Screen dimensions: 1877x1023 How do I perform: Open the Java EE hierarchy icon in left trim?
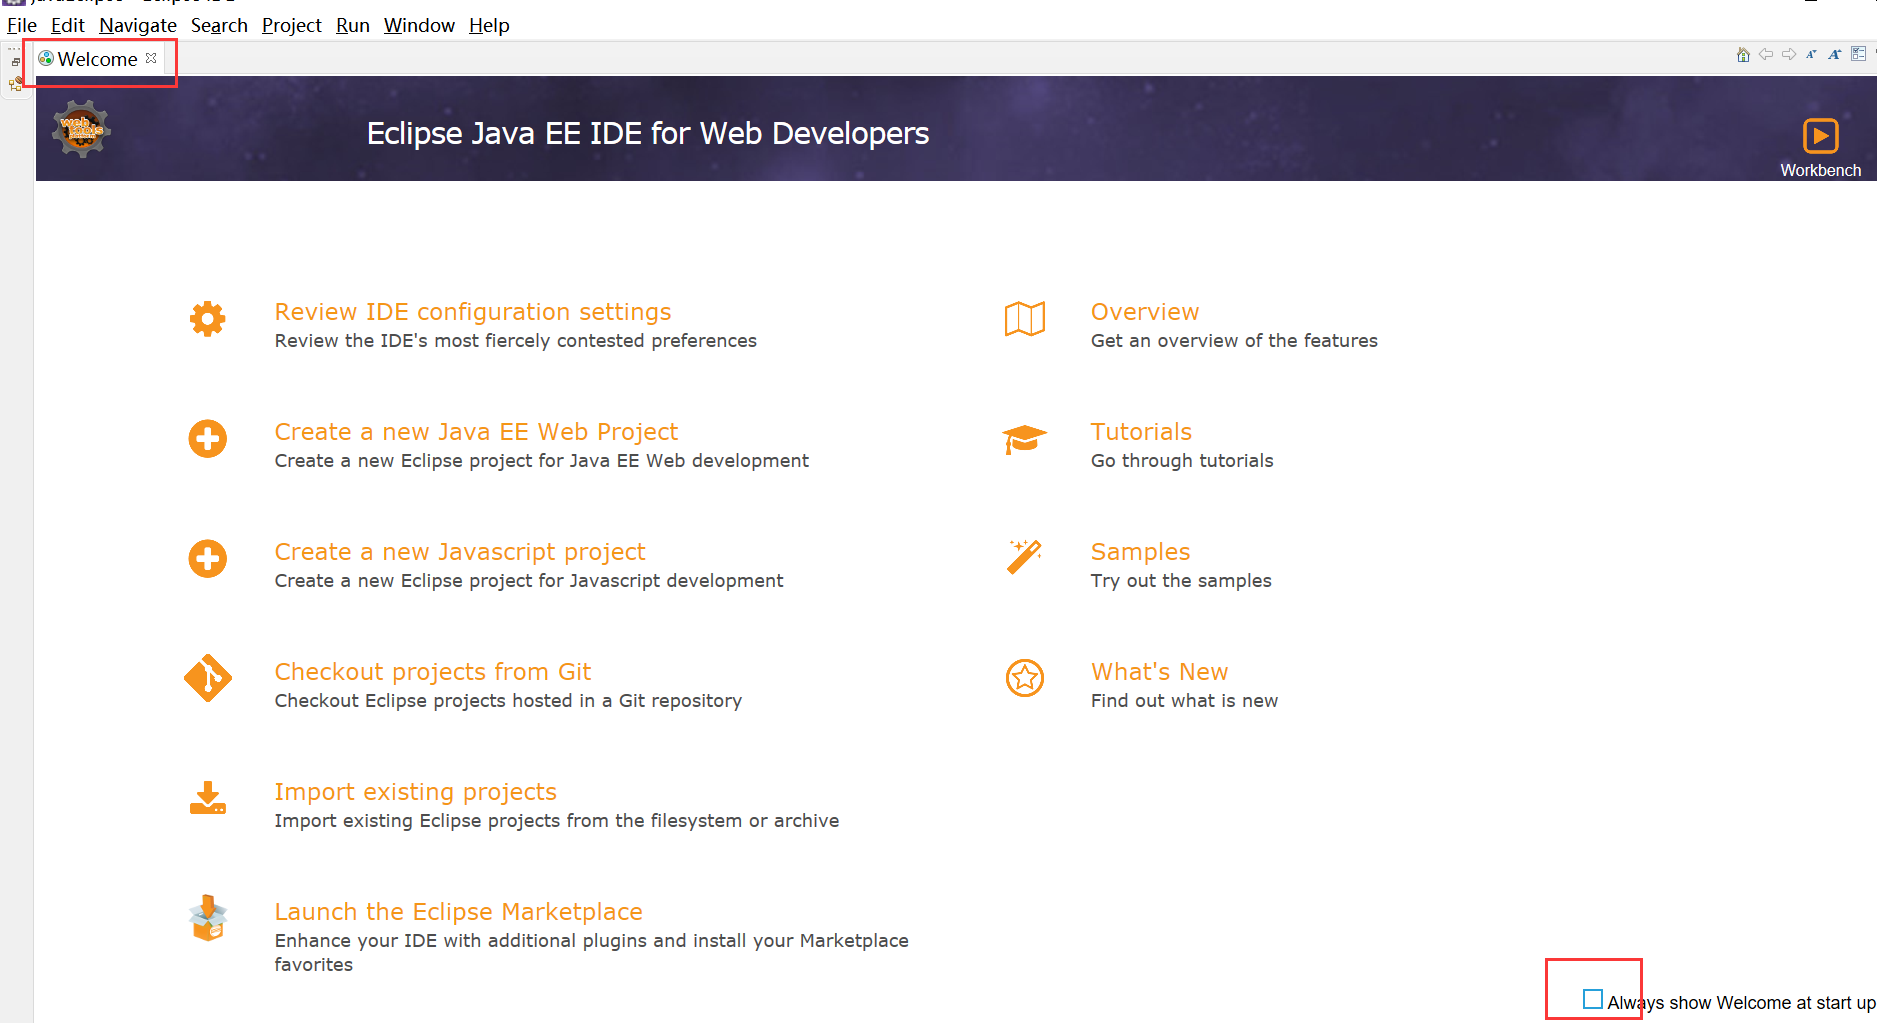click(16, 85)
